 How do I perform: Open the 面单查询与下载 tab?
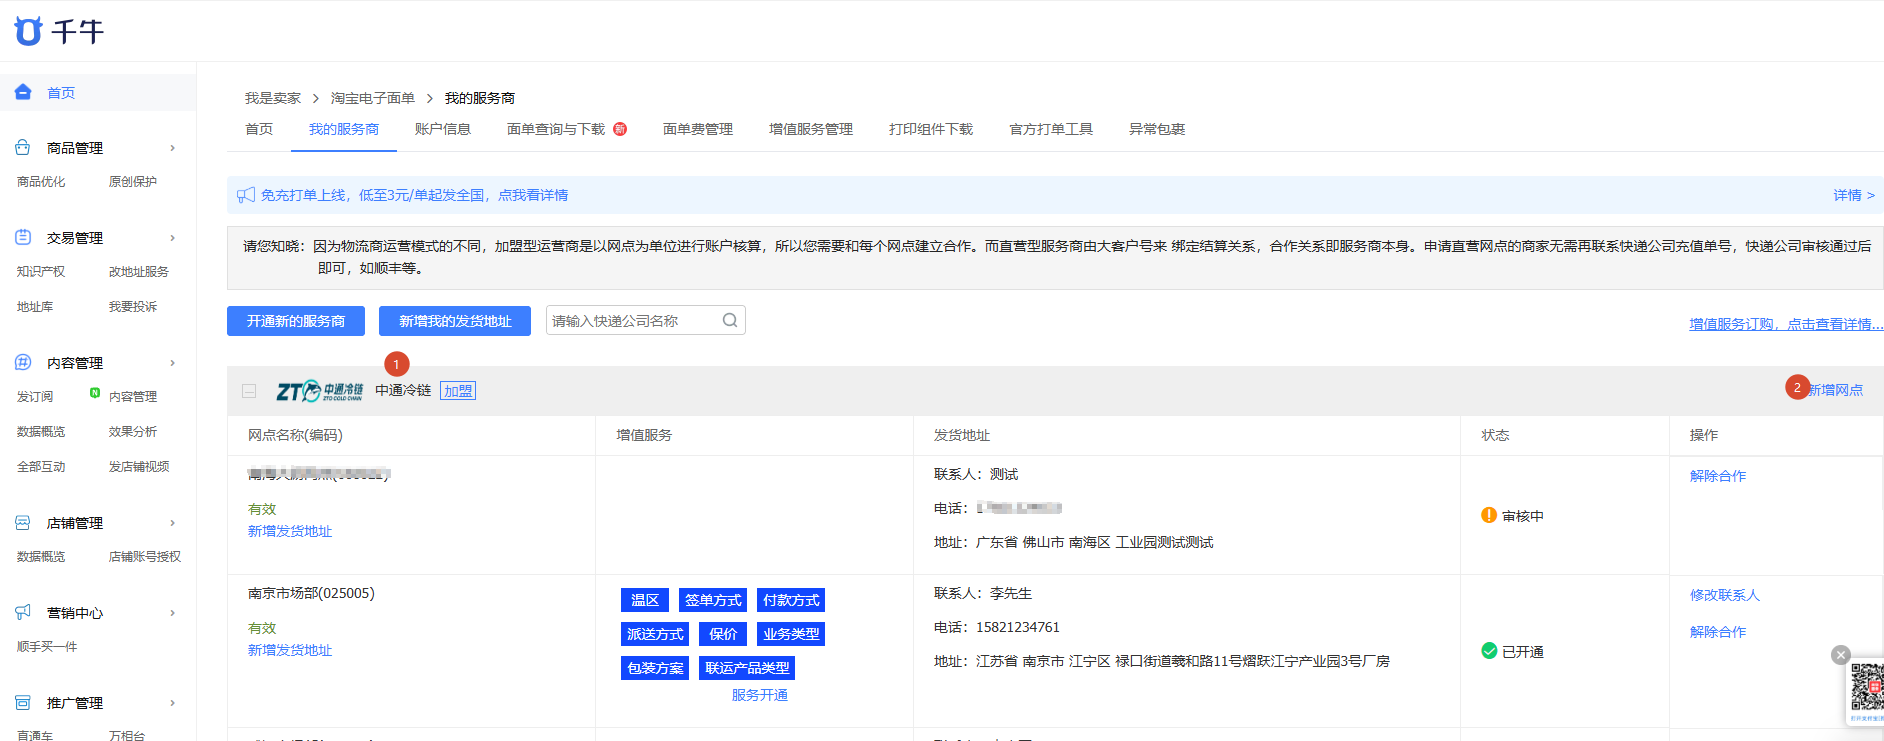(x=556, y=129)
